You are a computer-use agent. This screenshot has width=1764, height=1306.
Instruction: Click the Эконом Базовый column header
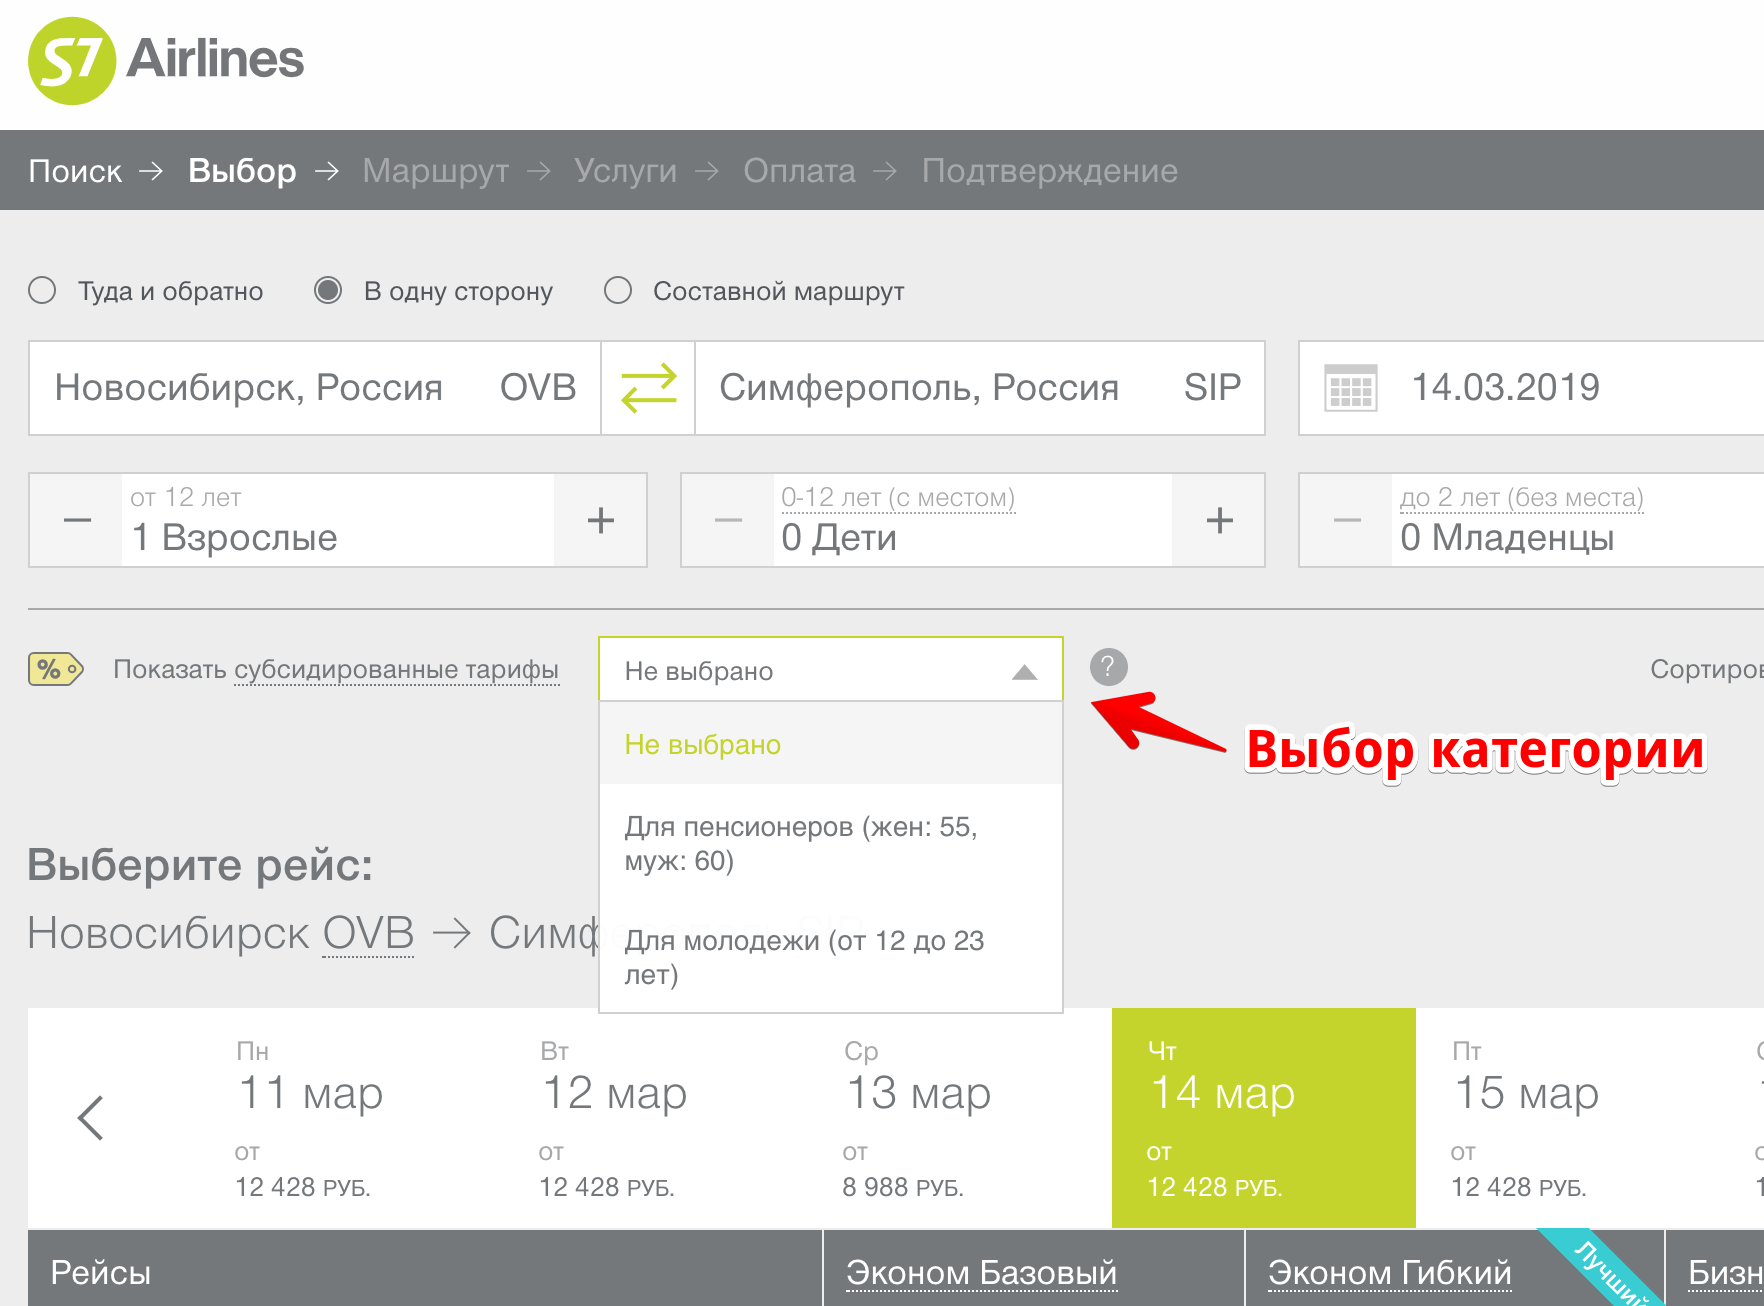pos(981,1272)
